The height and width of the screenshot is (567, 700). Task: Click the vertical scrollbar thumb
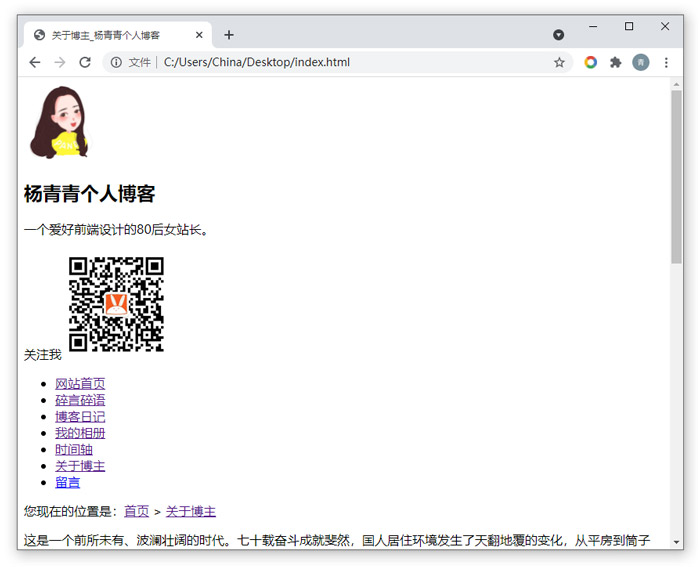(676, 177)
